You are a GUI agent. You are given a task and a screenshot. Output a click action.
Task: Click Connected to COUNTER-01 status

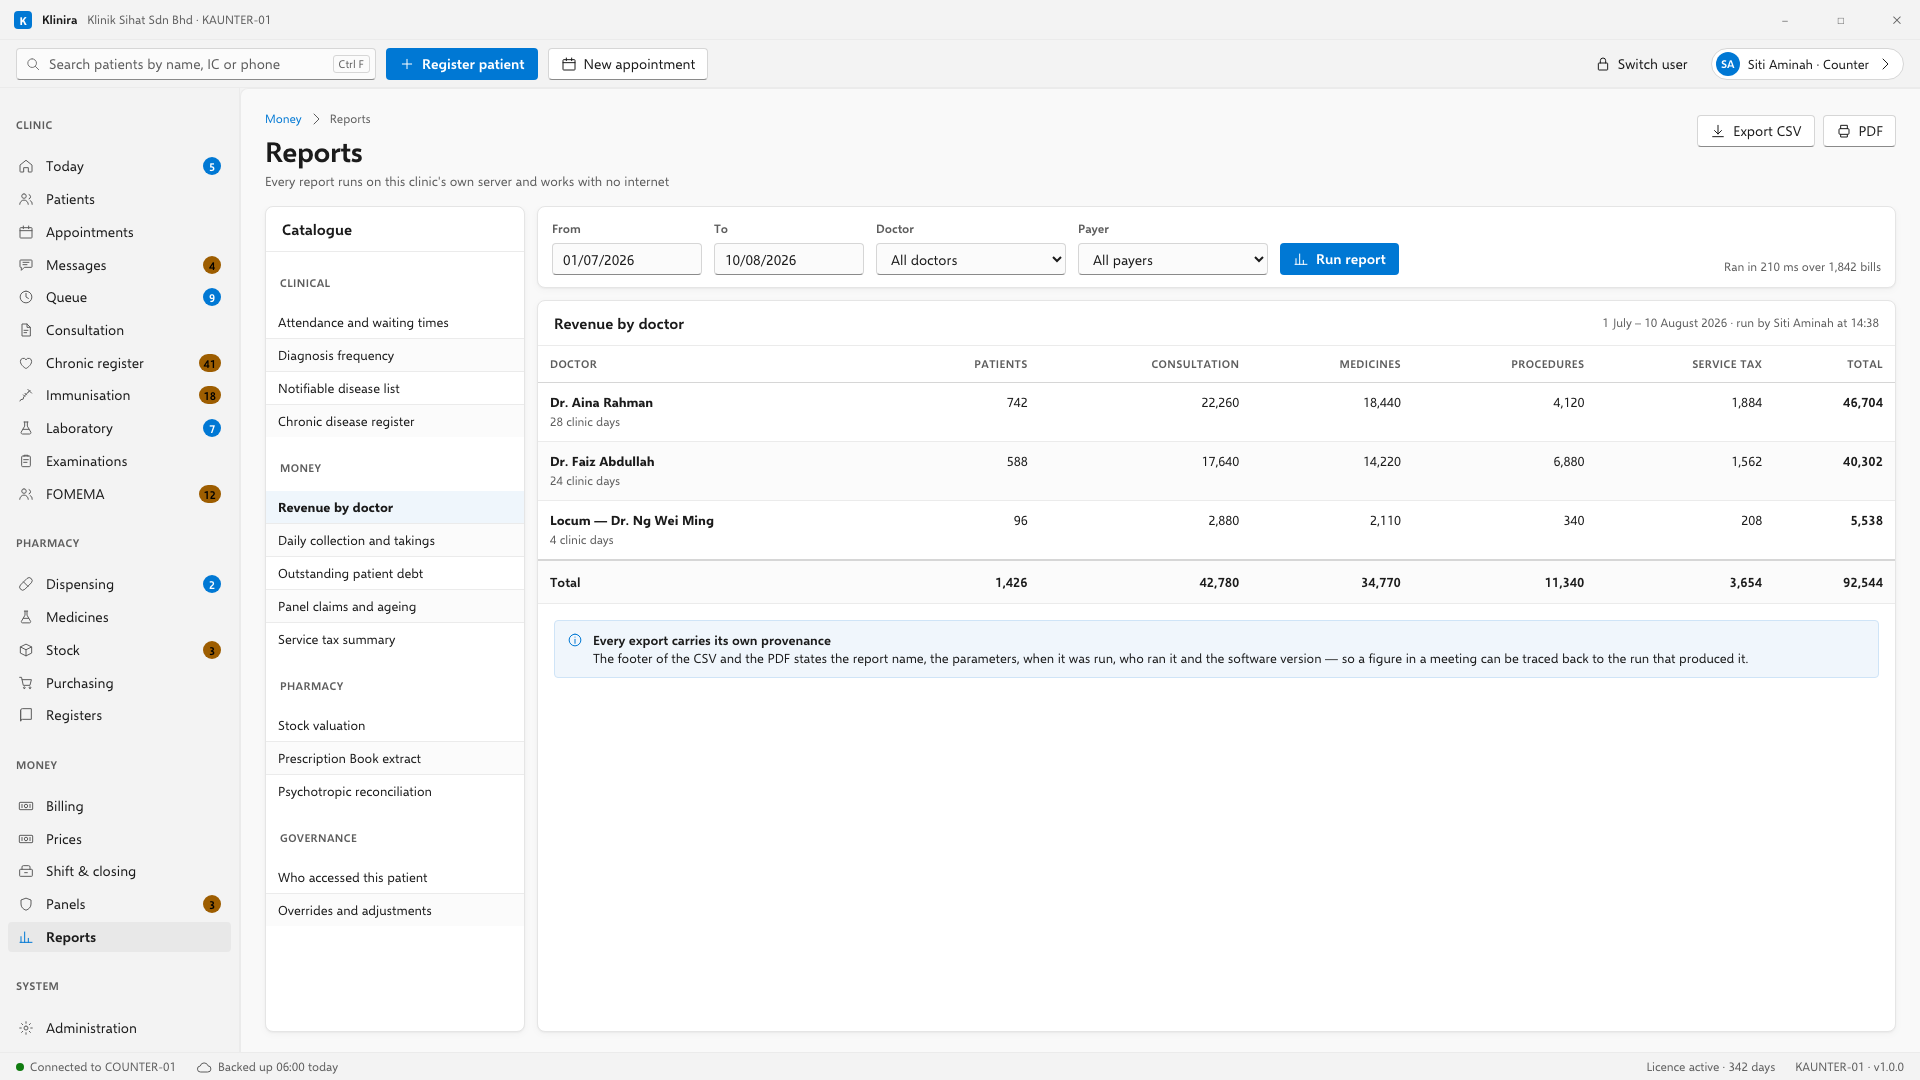click(x=95, y=1067)
